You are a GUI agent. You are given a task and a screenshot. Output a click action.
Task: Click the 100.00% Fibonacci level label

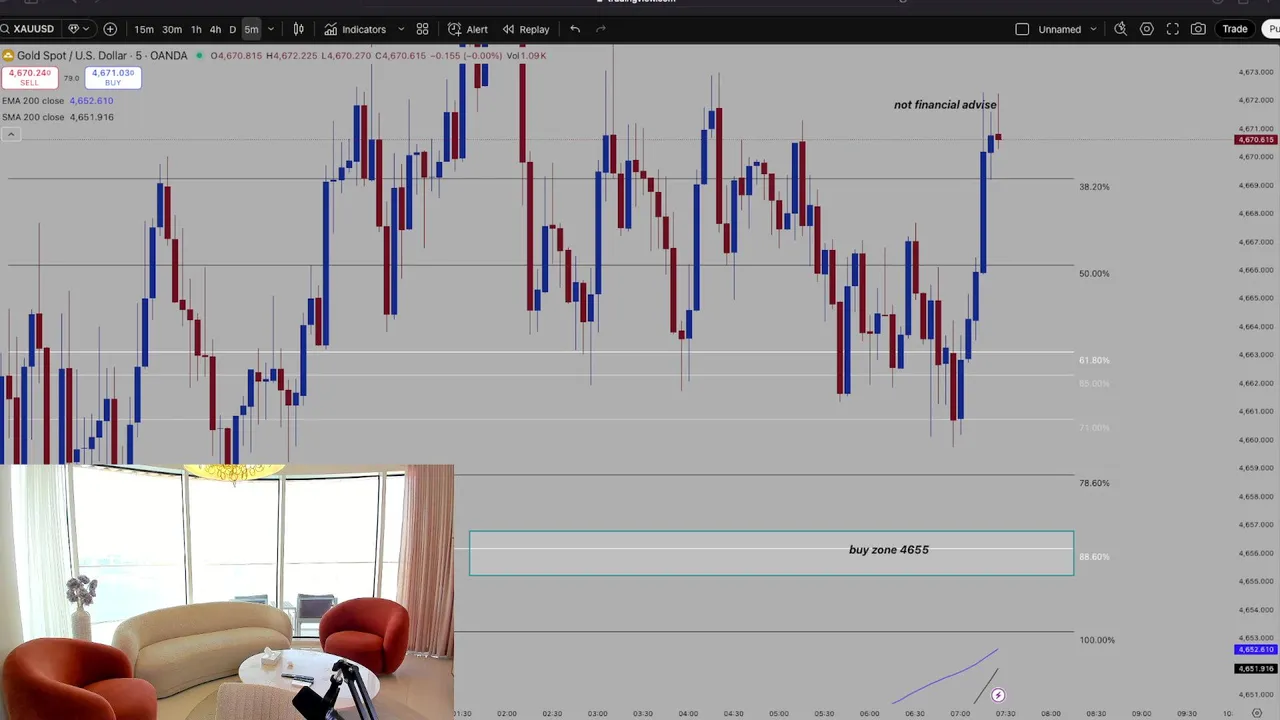point(1097,640)
